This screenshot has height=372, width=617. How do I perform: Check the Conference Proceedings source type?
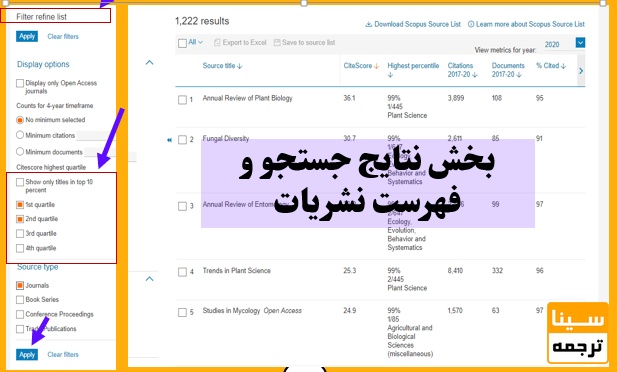point(20,314)
